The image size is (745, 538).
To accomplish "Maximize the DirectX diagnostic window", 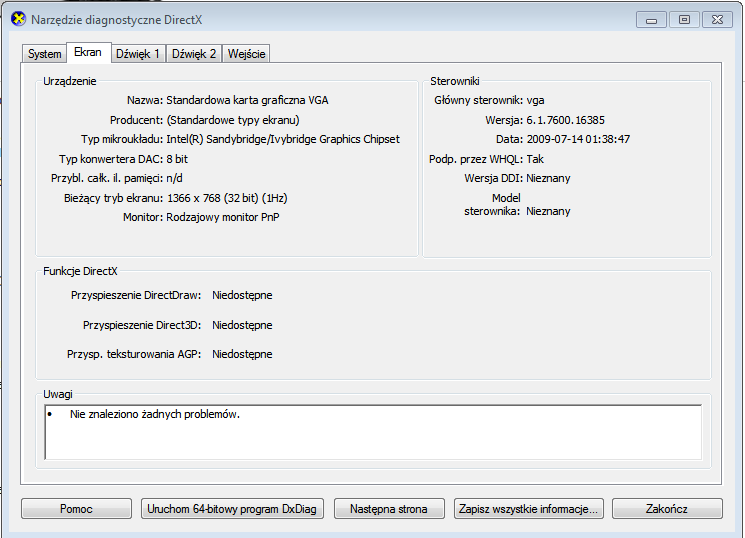I will pos(684,20).
